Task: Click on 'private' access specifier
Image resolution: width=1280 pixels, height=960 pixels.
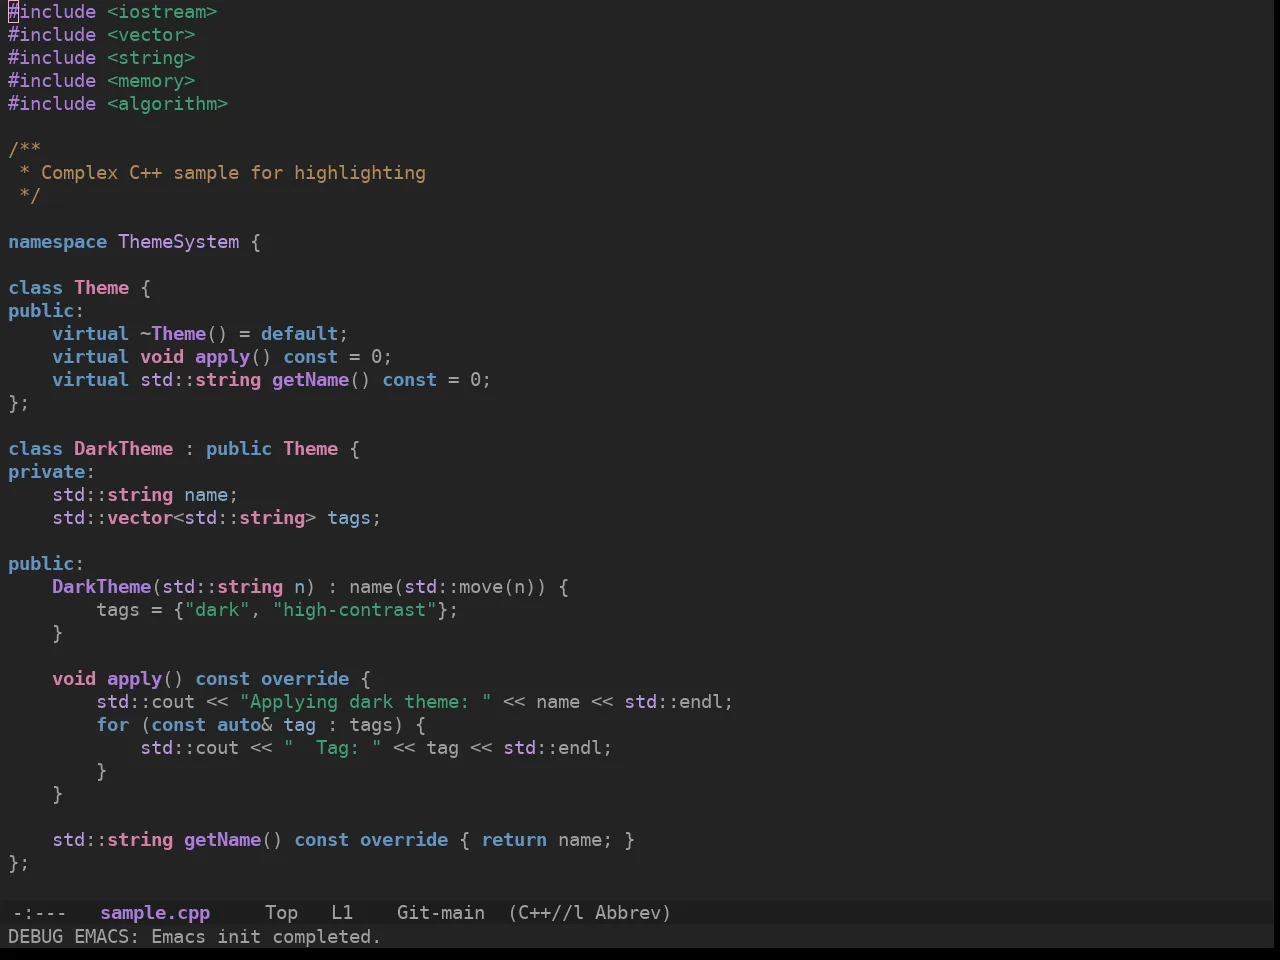Action: pyautogui.click(x=46, y=472)
